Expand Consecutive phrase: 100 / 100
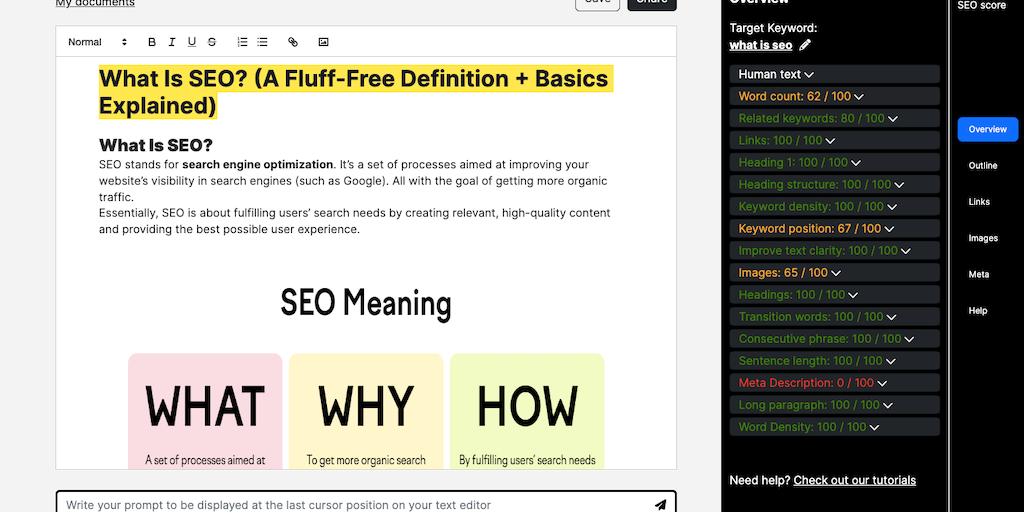The width and height of the screenshot is (1024, 512). pyautogui.click(x=835, y=338)
